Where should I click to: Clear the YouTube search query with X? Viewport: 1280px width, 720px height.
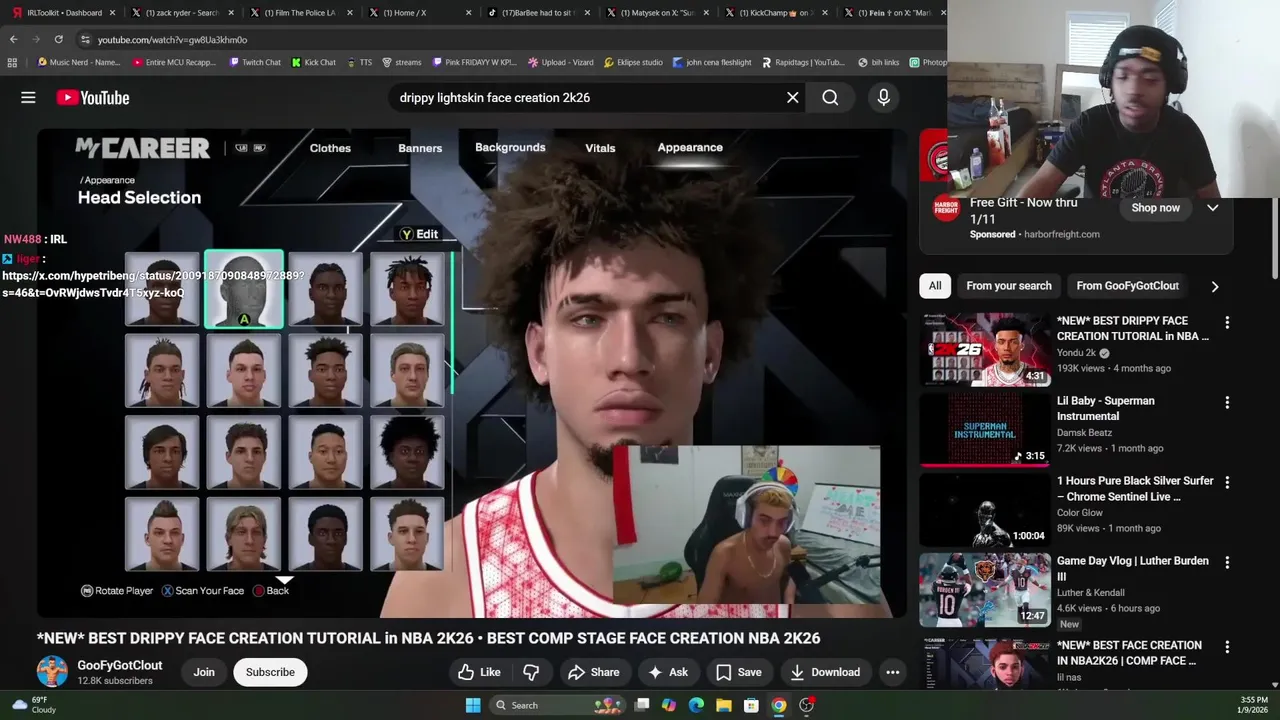coord(792,97)
